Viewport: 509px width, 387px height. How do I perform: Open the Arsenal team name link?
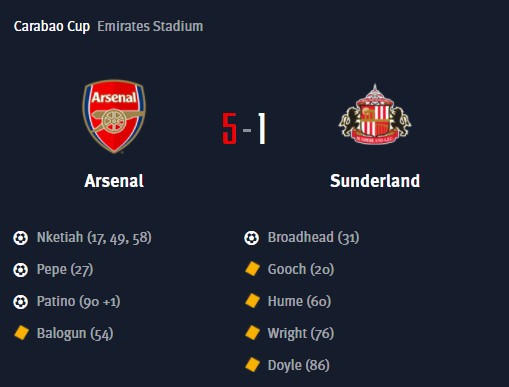[114, 181]
